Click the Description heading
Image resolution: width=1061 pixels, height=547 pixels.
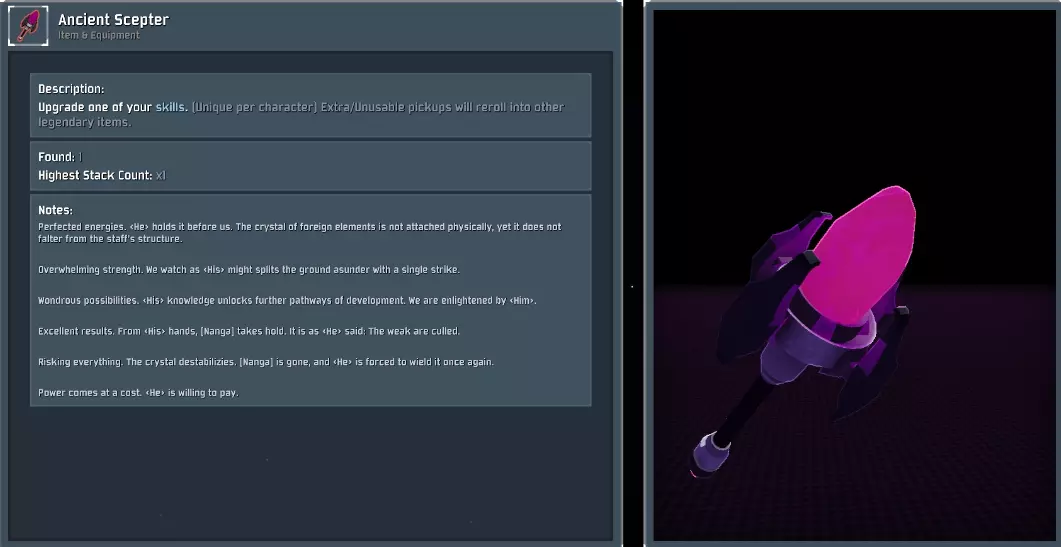coord(71,89)
